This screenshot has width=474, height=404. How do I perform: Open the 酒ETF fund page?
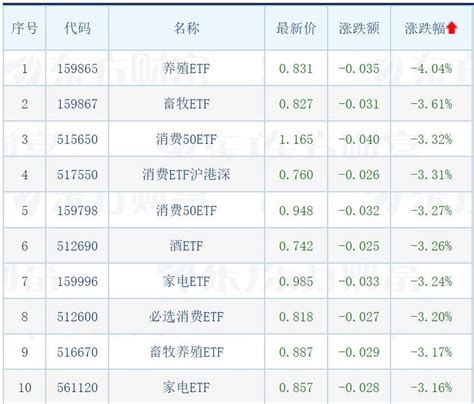point(186,246)
